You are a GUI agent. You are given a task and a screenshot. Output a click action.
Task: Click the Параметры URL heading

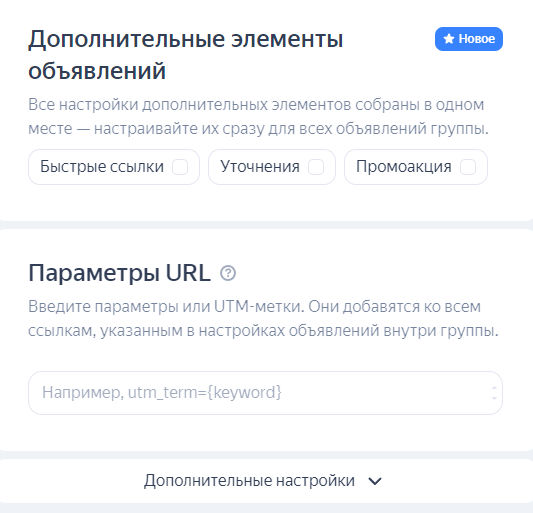pyautogui.click(x=120, y=273)
